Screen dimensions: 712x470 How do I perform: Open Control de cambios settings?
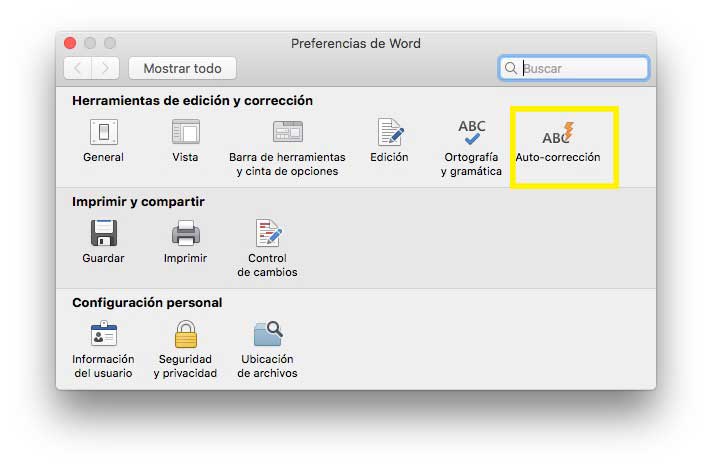pos(267,248)
